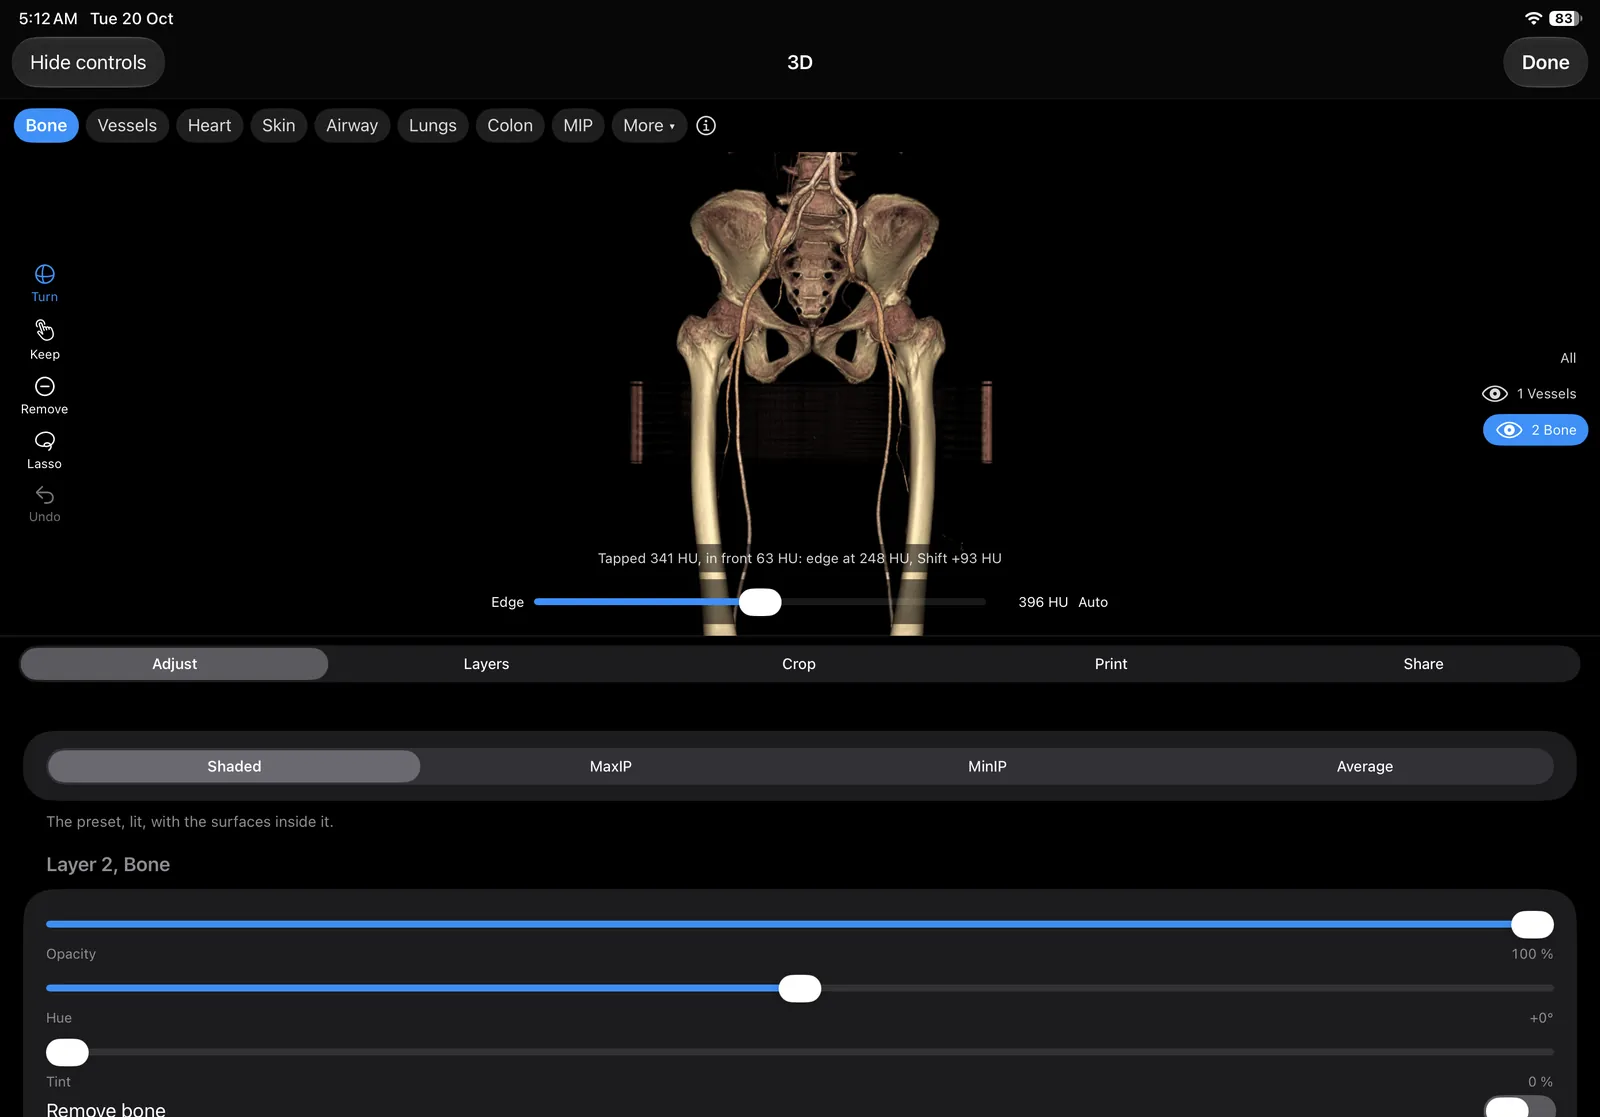Open the Adjust tab
This screenshot has height=1117, width=1600.
(x=174, y=664)
